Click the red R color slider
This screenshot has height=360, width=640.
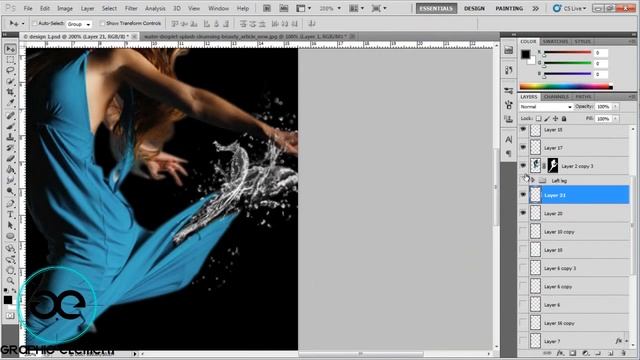(567, 53)
